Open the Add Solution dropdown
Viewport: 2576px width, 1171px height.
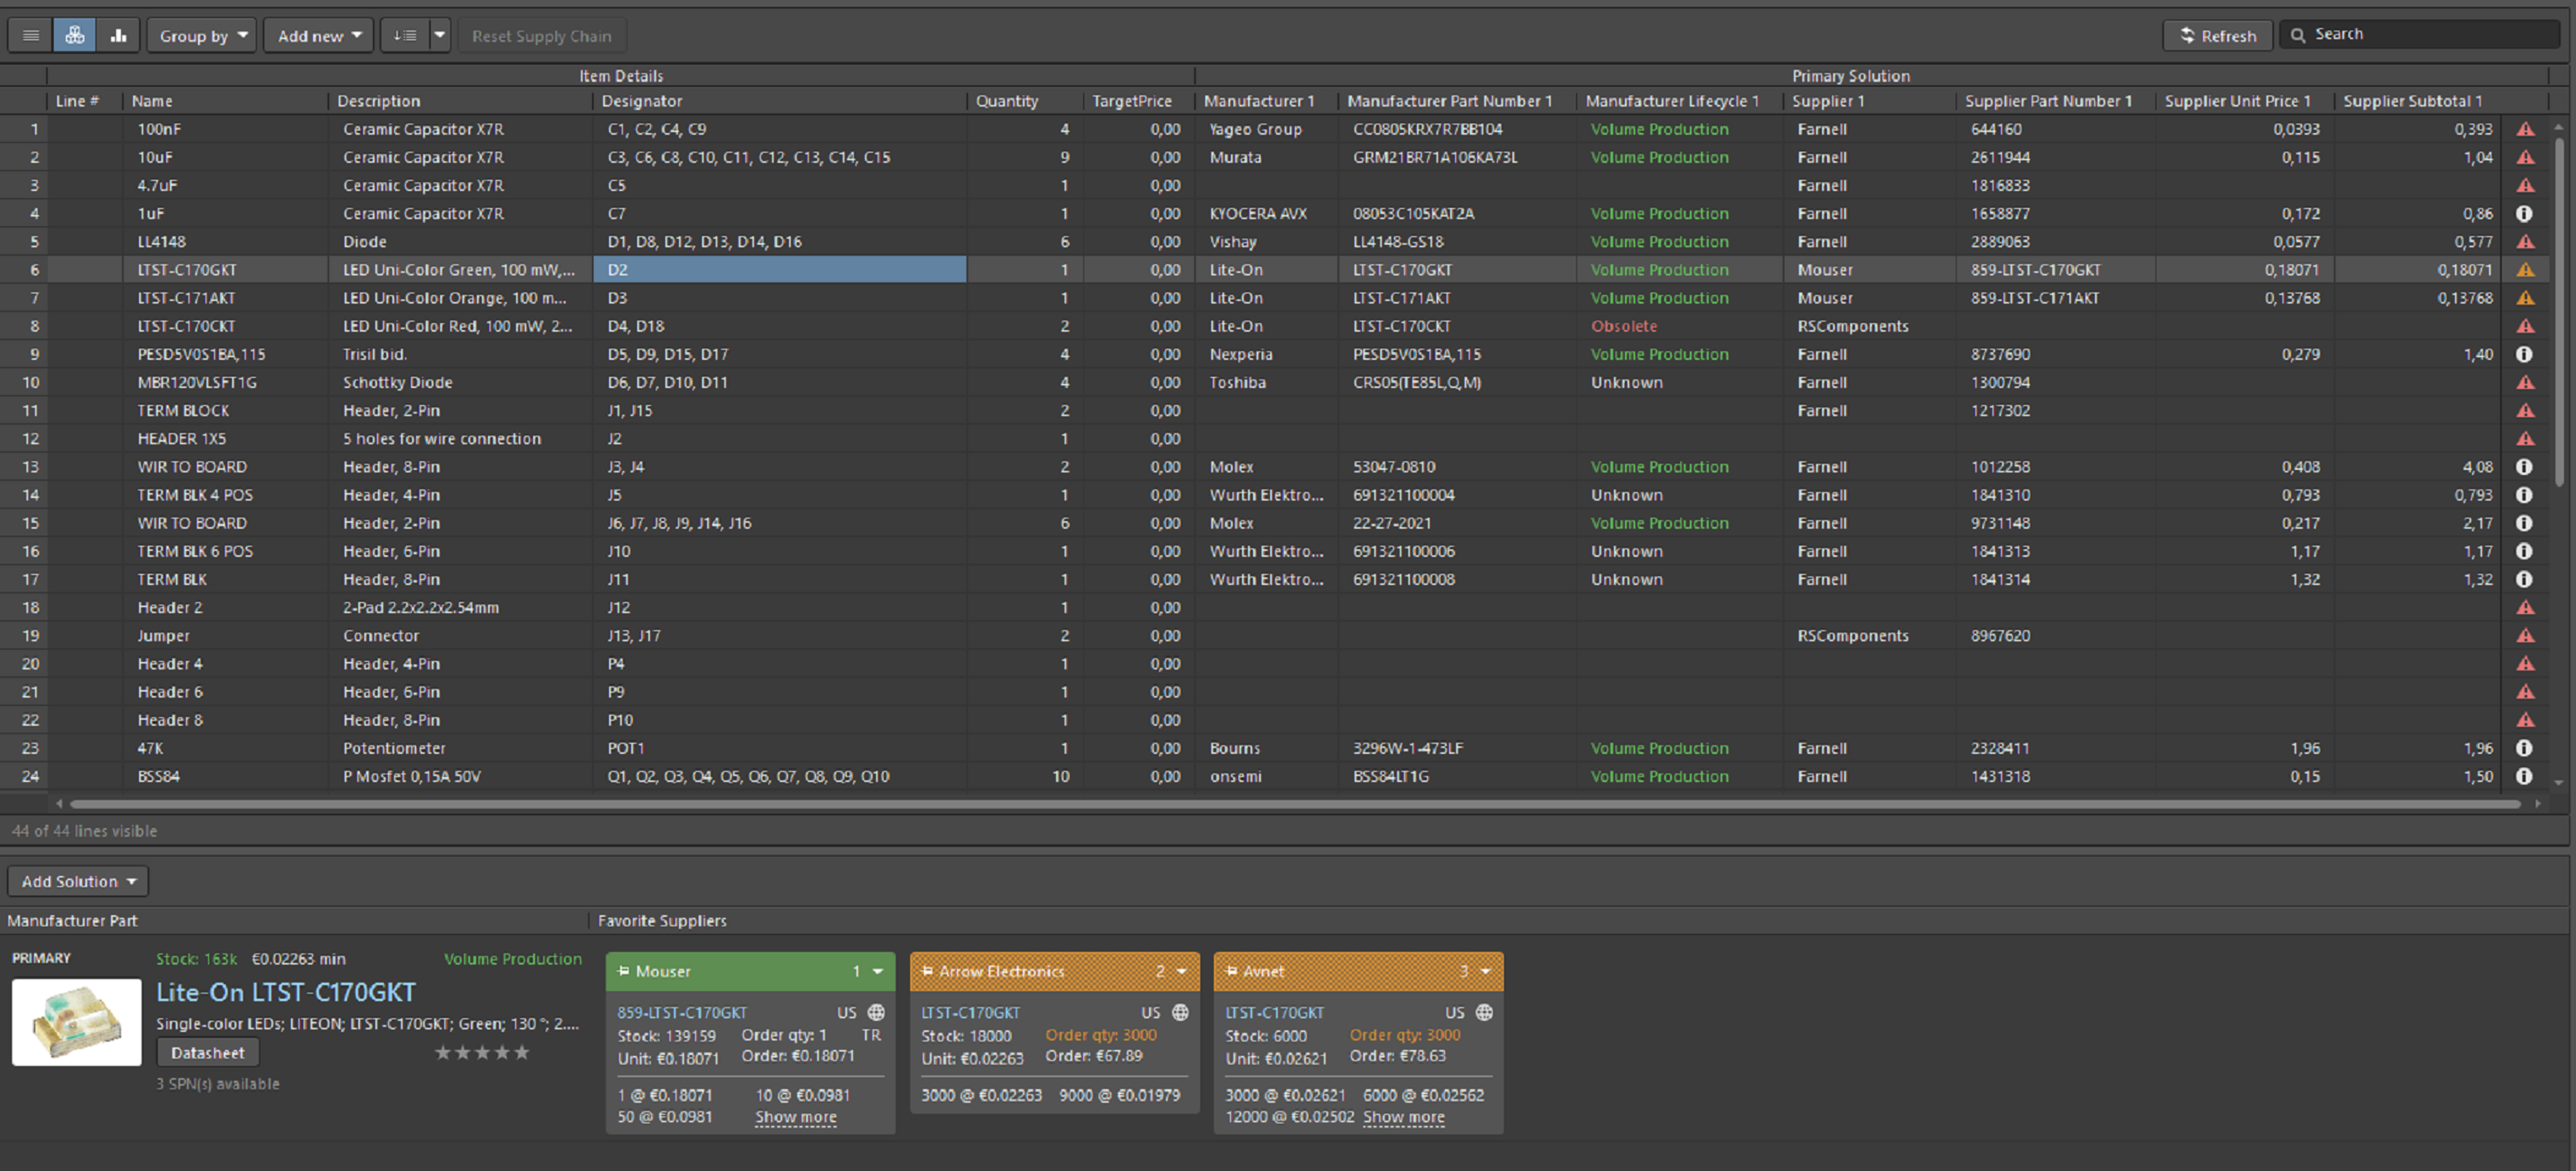coord(78,881)
